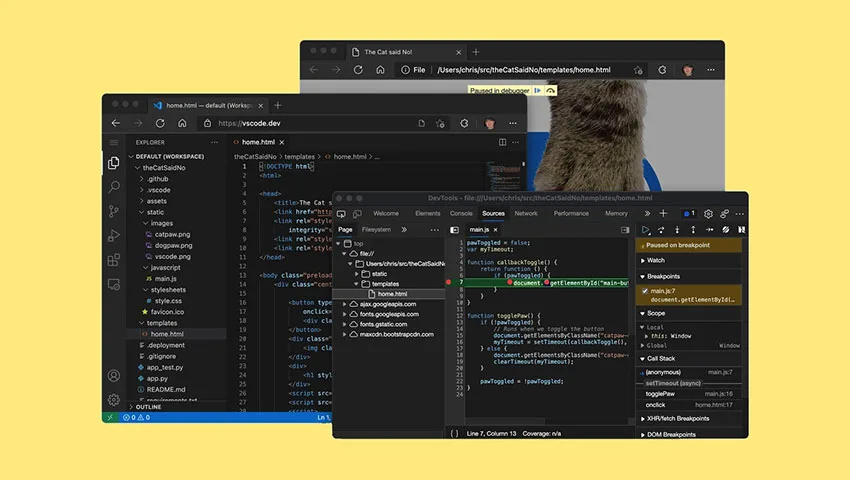This screenshot has width=850, height=480.
Task: Open DevTools Settings gear
Action: pyautogui.click(x=708, y=214)
